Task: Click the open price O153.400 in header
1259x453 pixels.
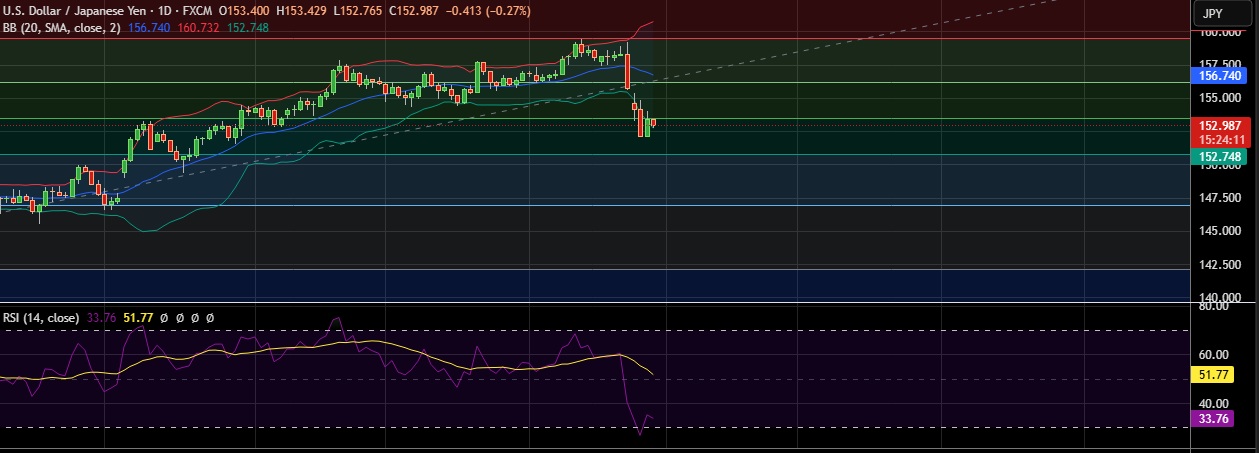Action: click(246, 11)
